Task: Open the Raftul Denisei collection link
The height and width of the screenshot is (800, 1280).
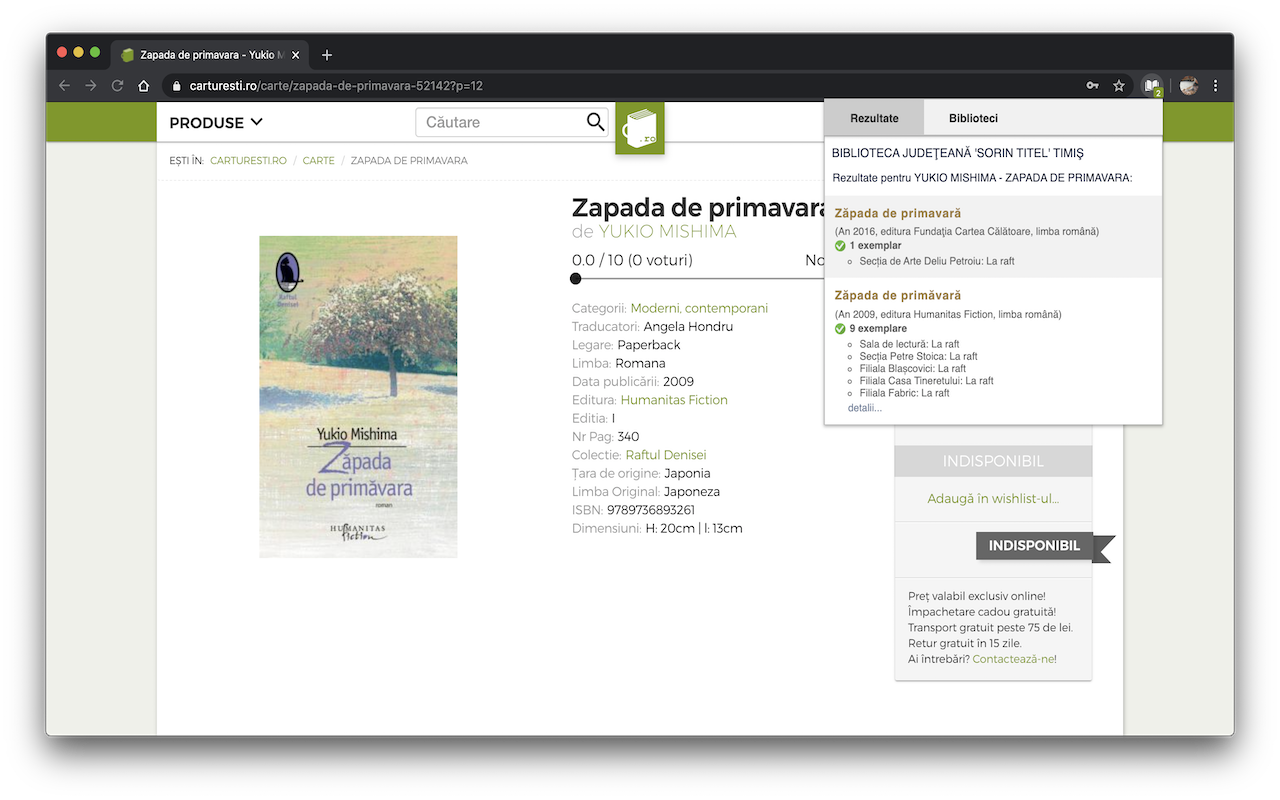Action: click(666, 455)
